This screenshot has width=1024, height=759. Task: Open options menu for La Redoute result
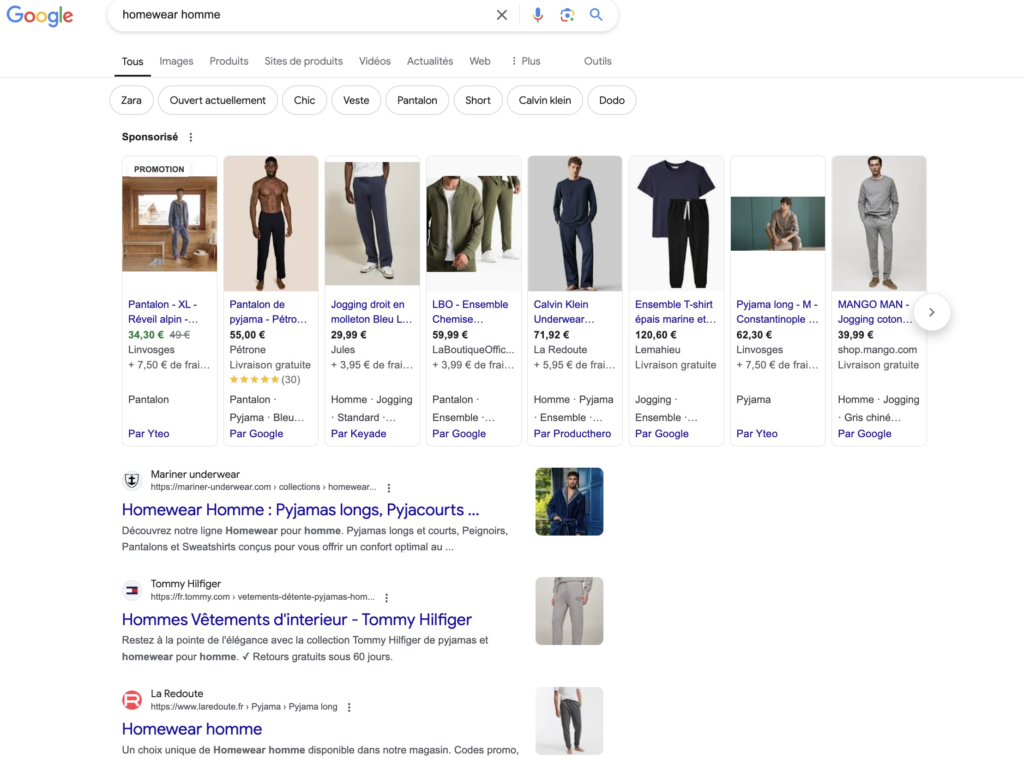pyautogui.click(x=349, y=707)
